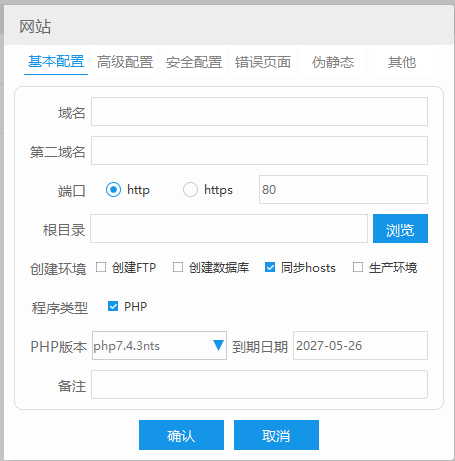Focus the 域名 input field
The height and width of the screenshot is (461, 455).
(x=259, y=112)
